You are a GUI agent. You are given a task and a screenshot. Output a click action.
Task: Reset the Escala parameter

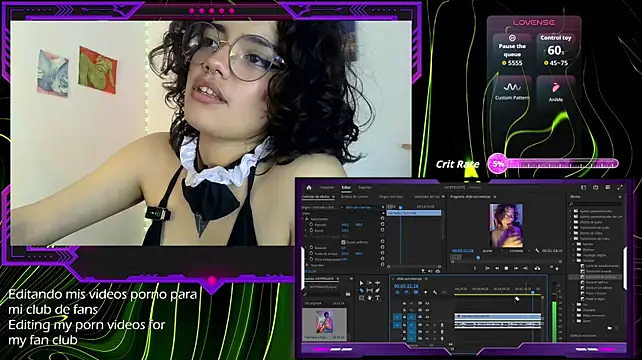383,230
